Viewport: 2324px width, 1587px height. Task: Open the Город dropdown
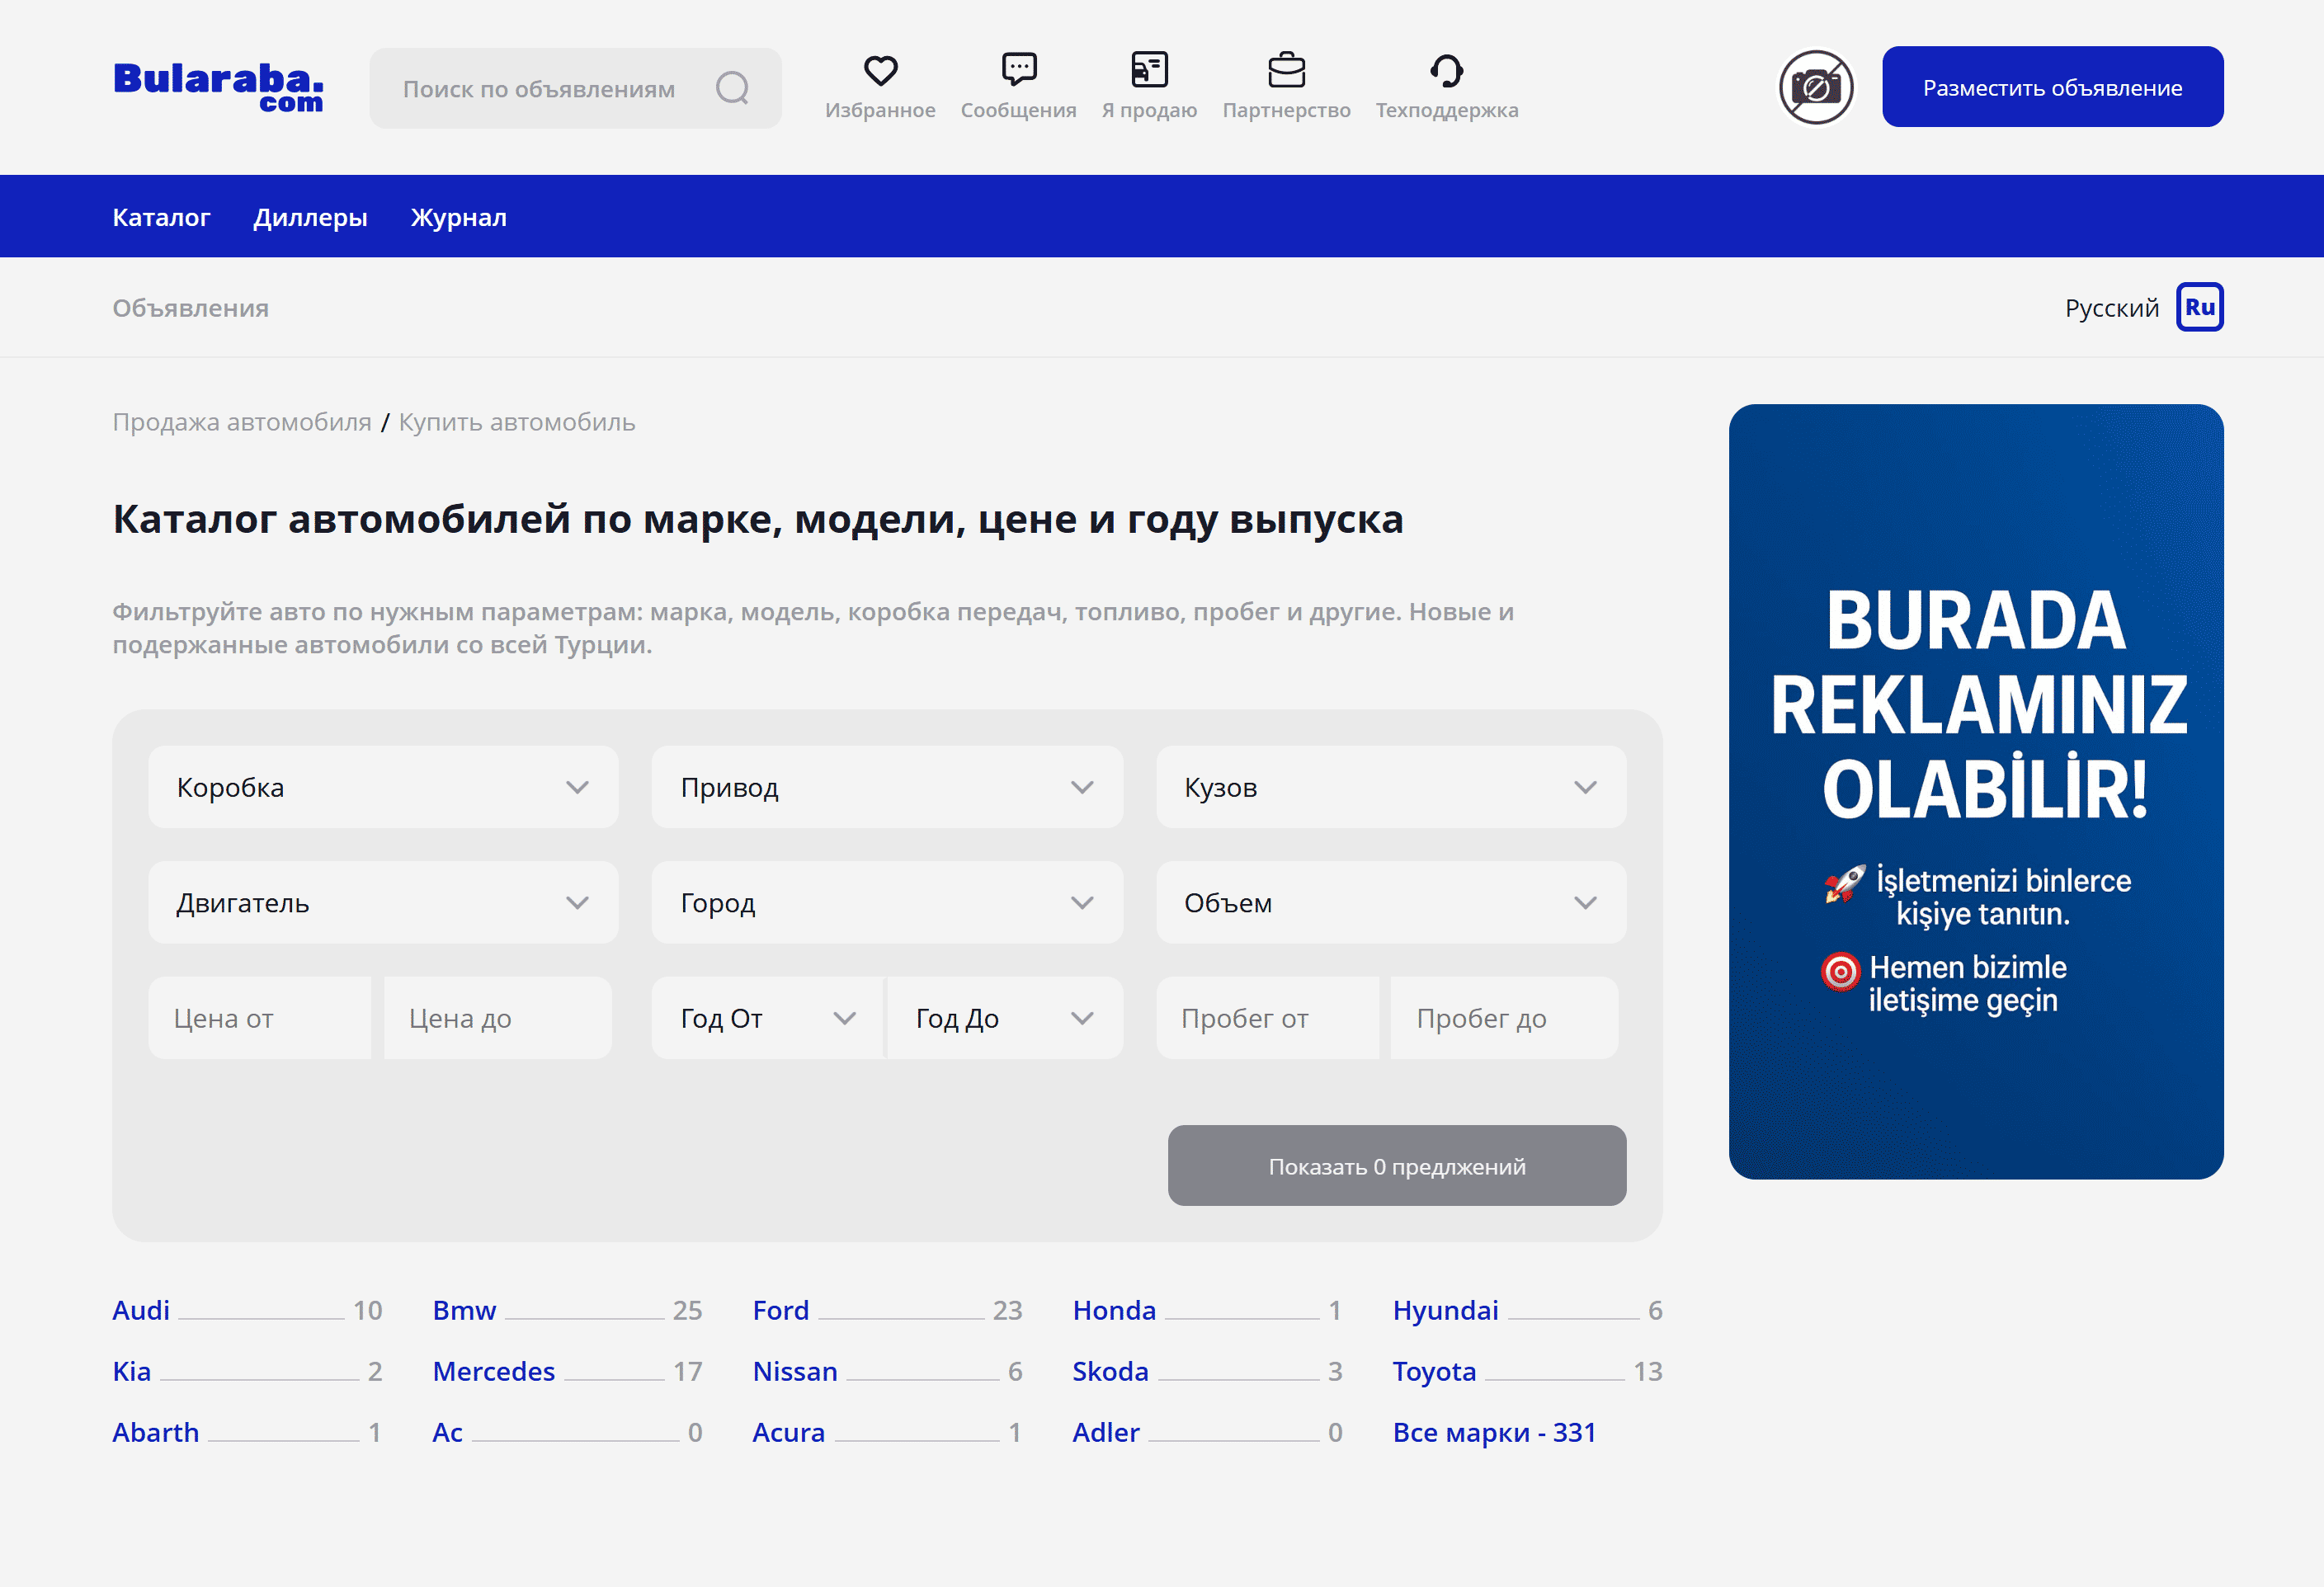tap(886, 902)
